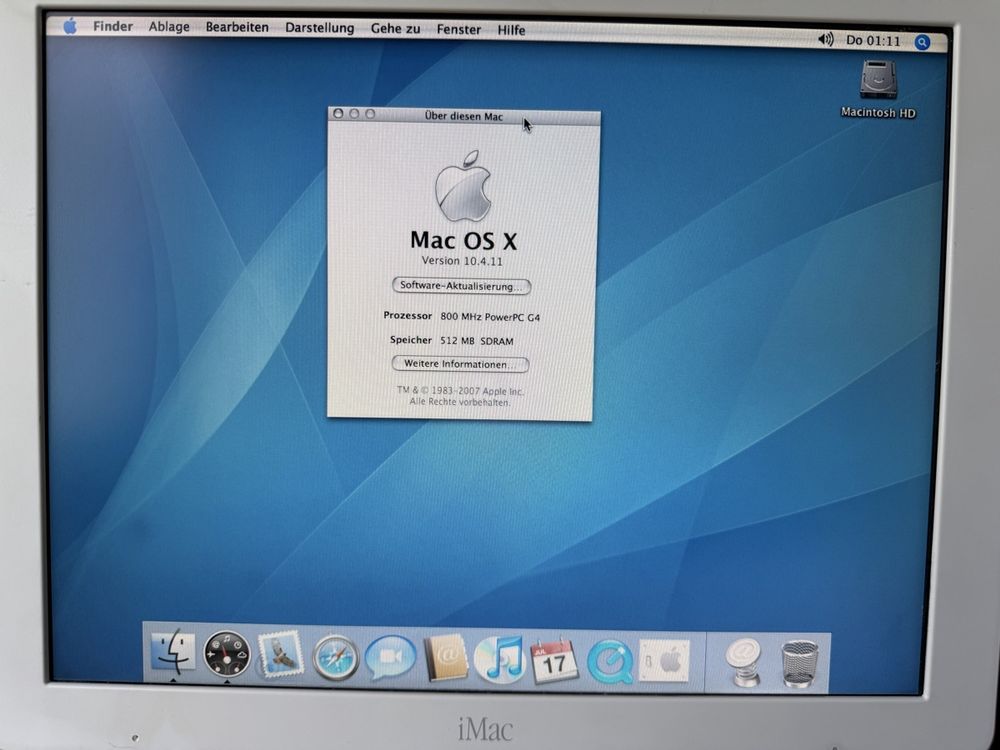Click the Alle Rechte vorbehalten text
Image resolution: width=1000 pixels, height=750 pixels.
click(x=460, y=402)
